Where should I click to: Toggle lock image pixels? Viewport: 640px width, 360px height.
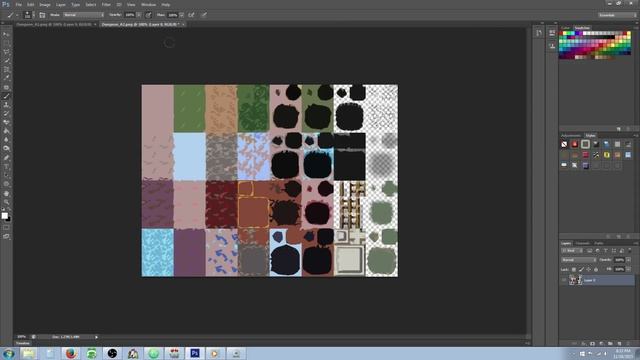tap(581, 269)
